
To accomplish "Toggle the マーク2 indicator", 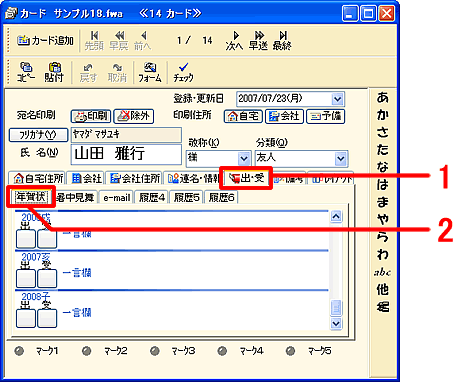I will point(87,351).
